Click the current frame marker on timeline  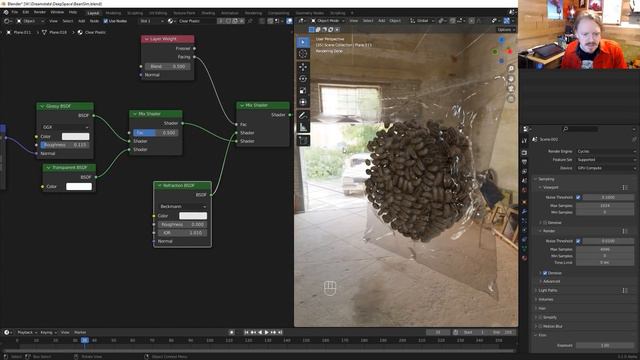84,340
